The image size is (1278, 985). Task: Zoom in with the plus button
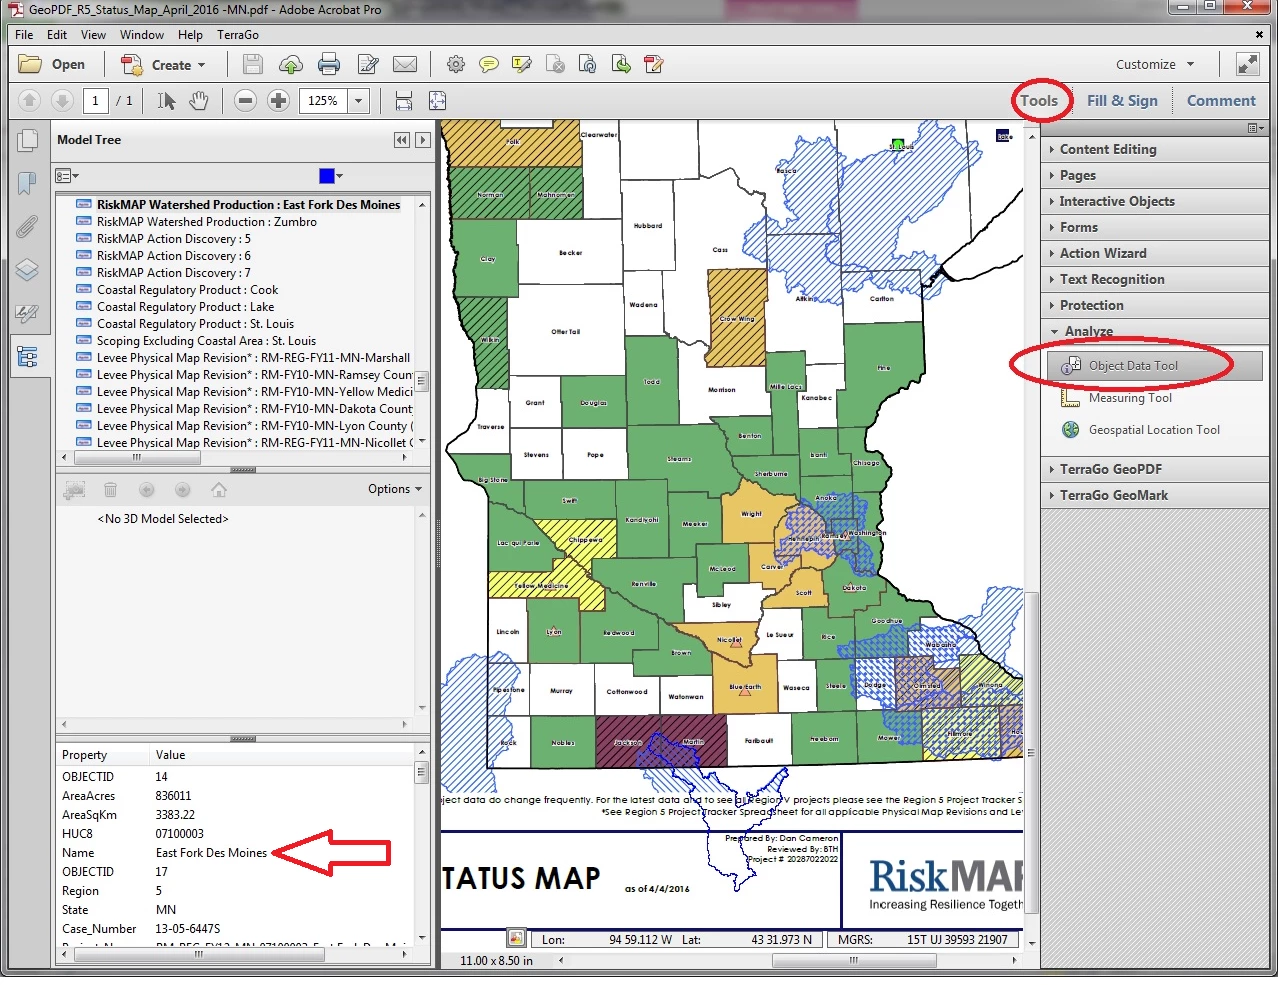coord(279,101)
